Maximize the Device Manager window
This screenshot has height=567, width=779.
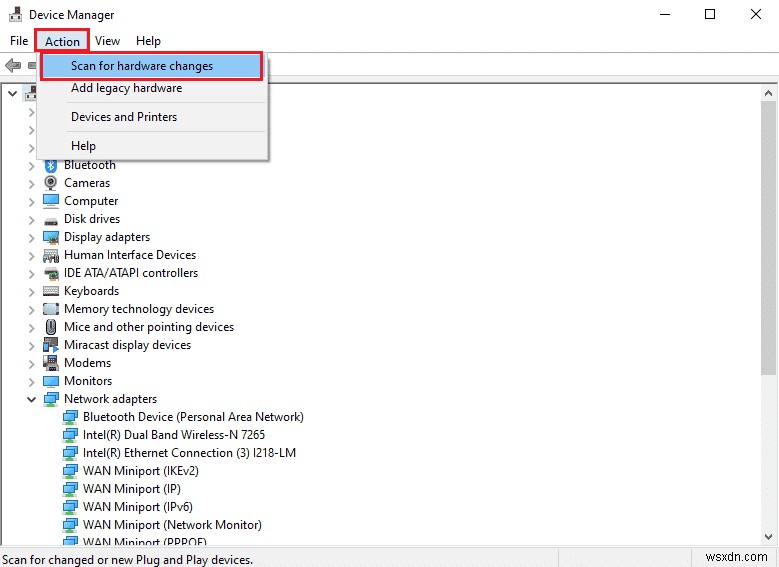coord(710,14)
